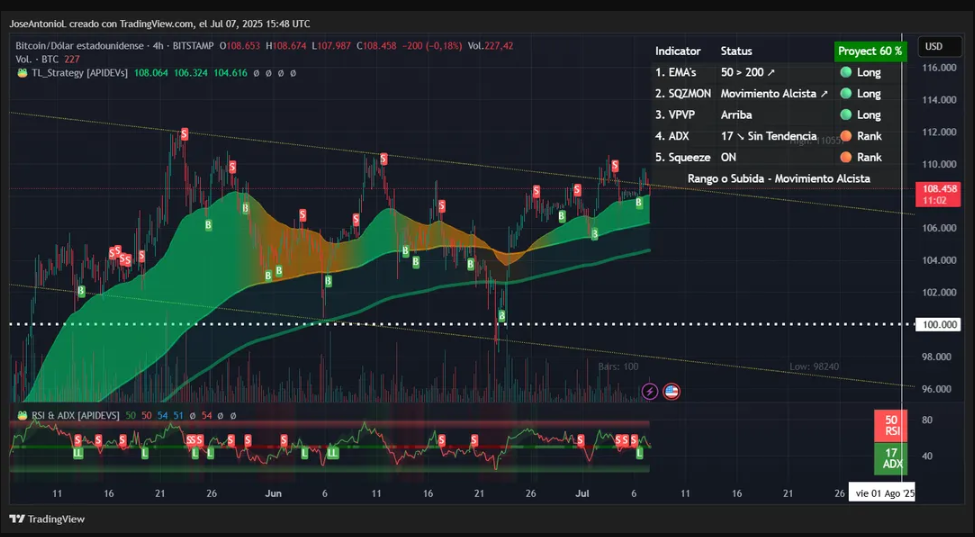Click the TL_Strategy indicator icon
This screenshot has height=537, width=975.
point(21,73)
